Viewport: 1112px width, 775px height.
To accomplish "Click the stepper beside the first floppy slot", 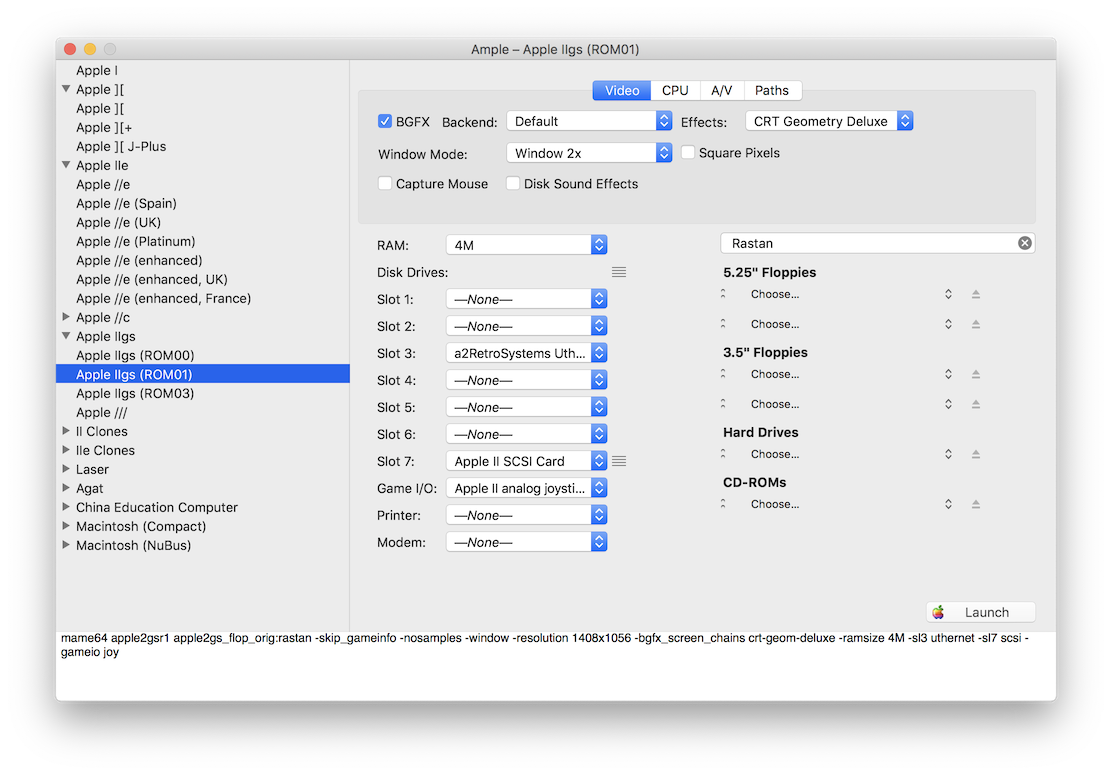I will pyautogui.click(x=948, y=294).
